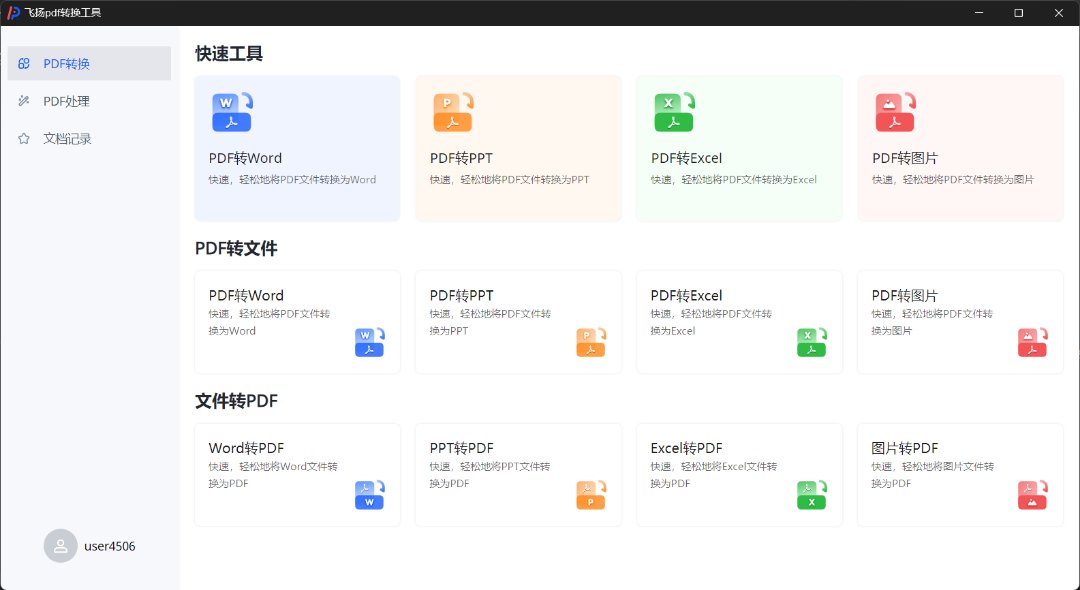Click the green PDF转Excel icon in 快速工具
The width and height of the screenshot is (1080, 590).
[x=674, y=112]
